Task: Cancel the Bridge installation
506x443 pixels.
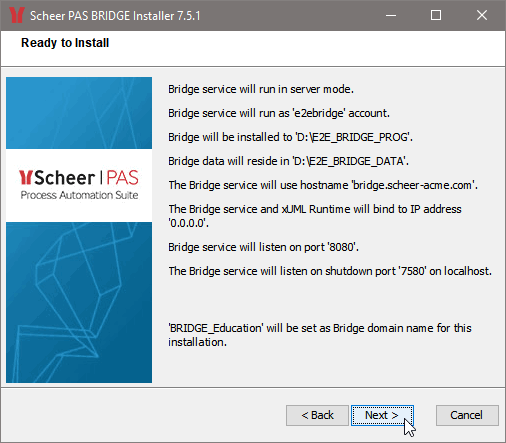Action: [467, 415]
